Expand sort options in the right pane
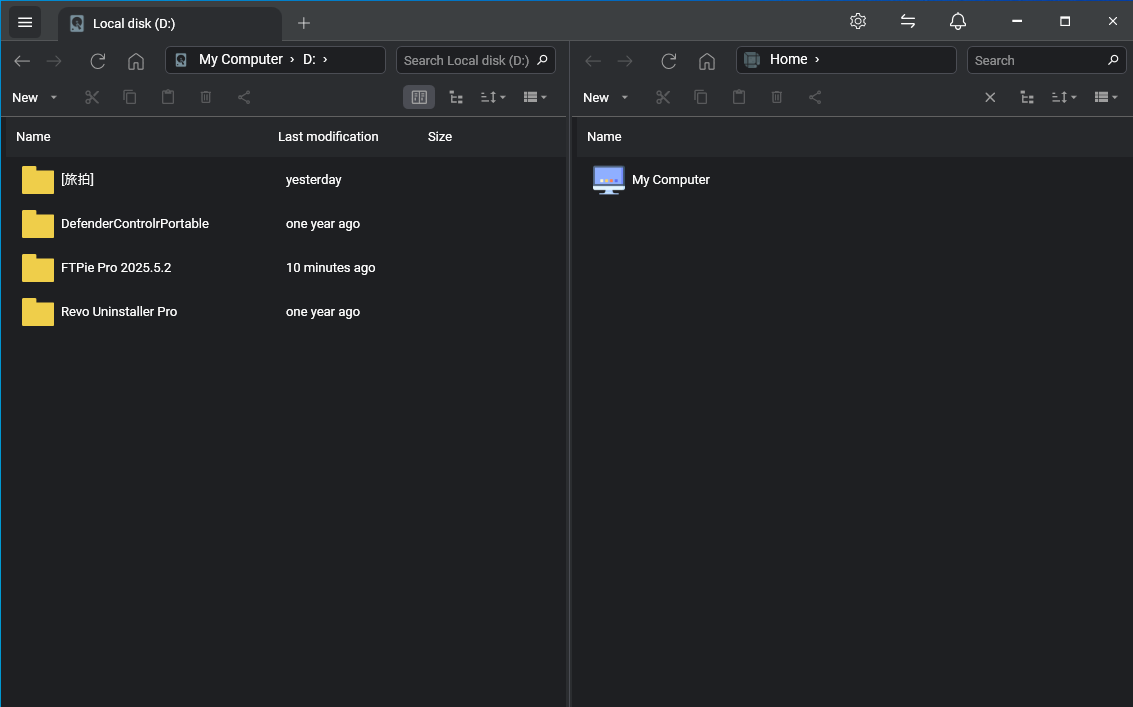The image size is (1133, 707). (1065, 97)
